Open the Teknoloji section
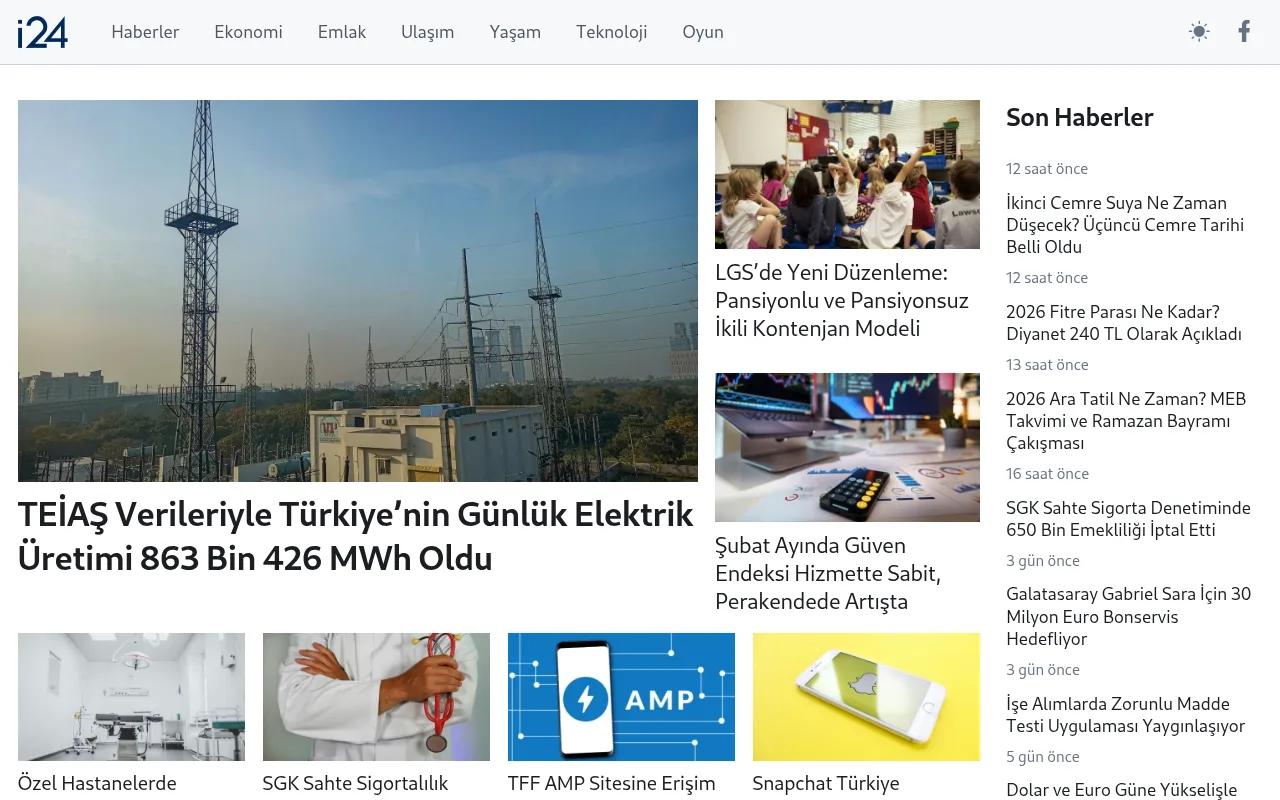This screenshot has width=1280, height=800. click(611, 32)
